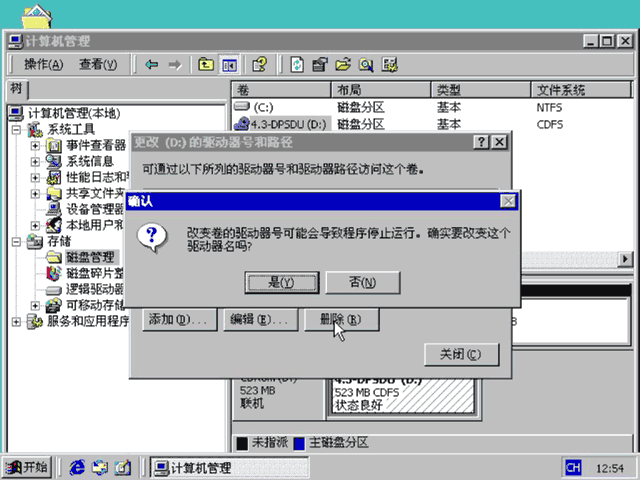Click the 关闭(C) button
This screenshot has width=640, height=480.
[x=462, y=354]
